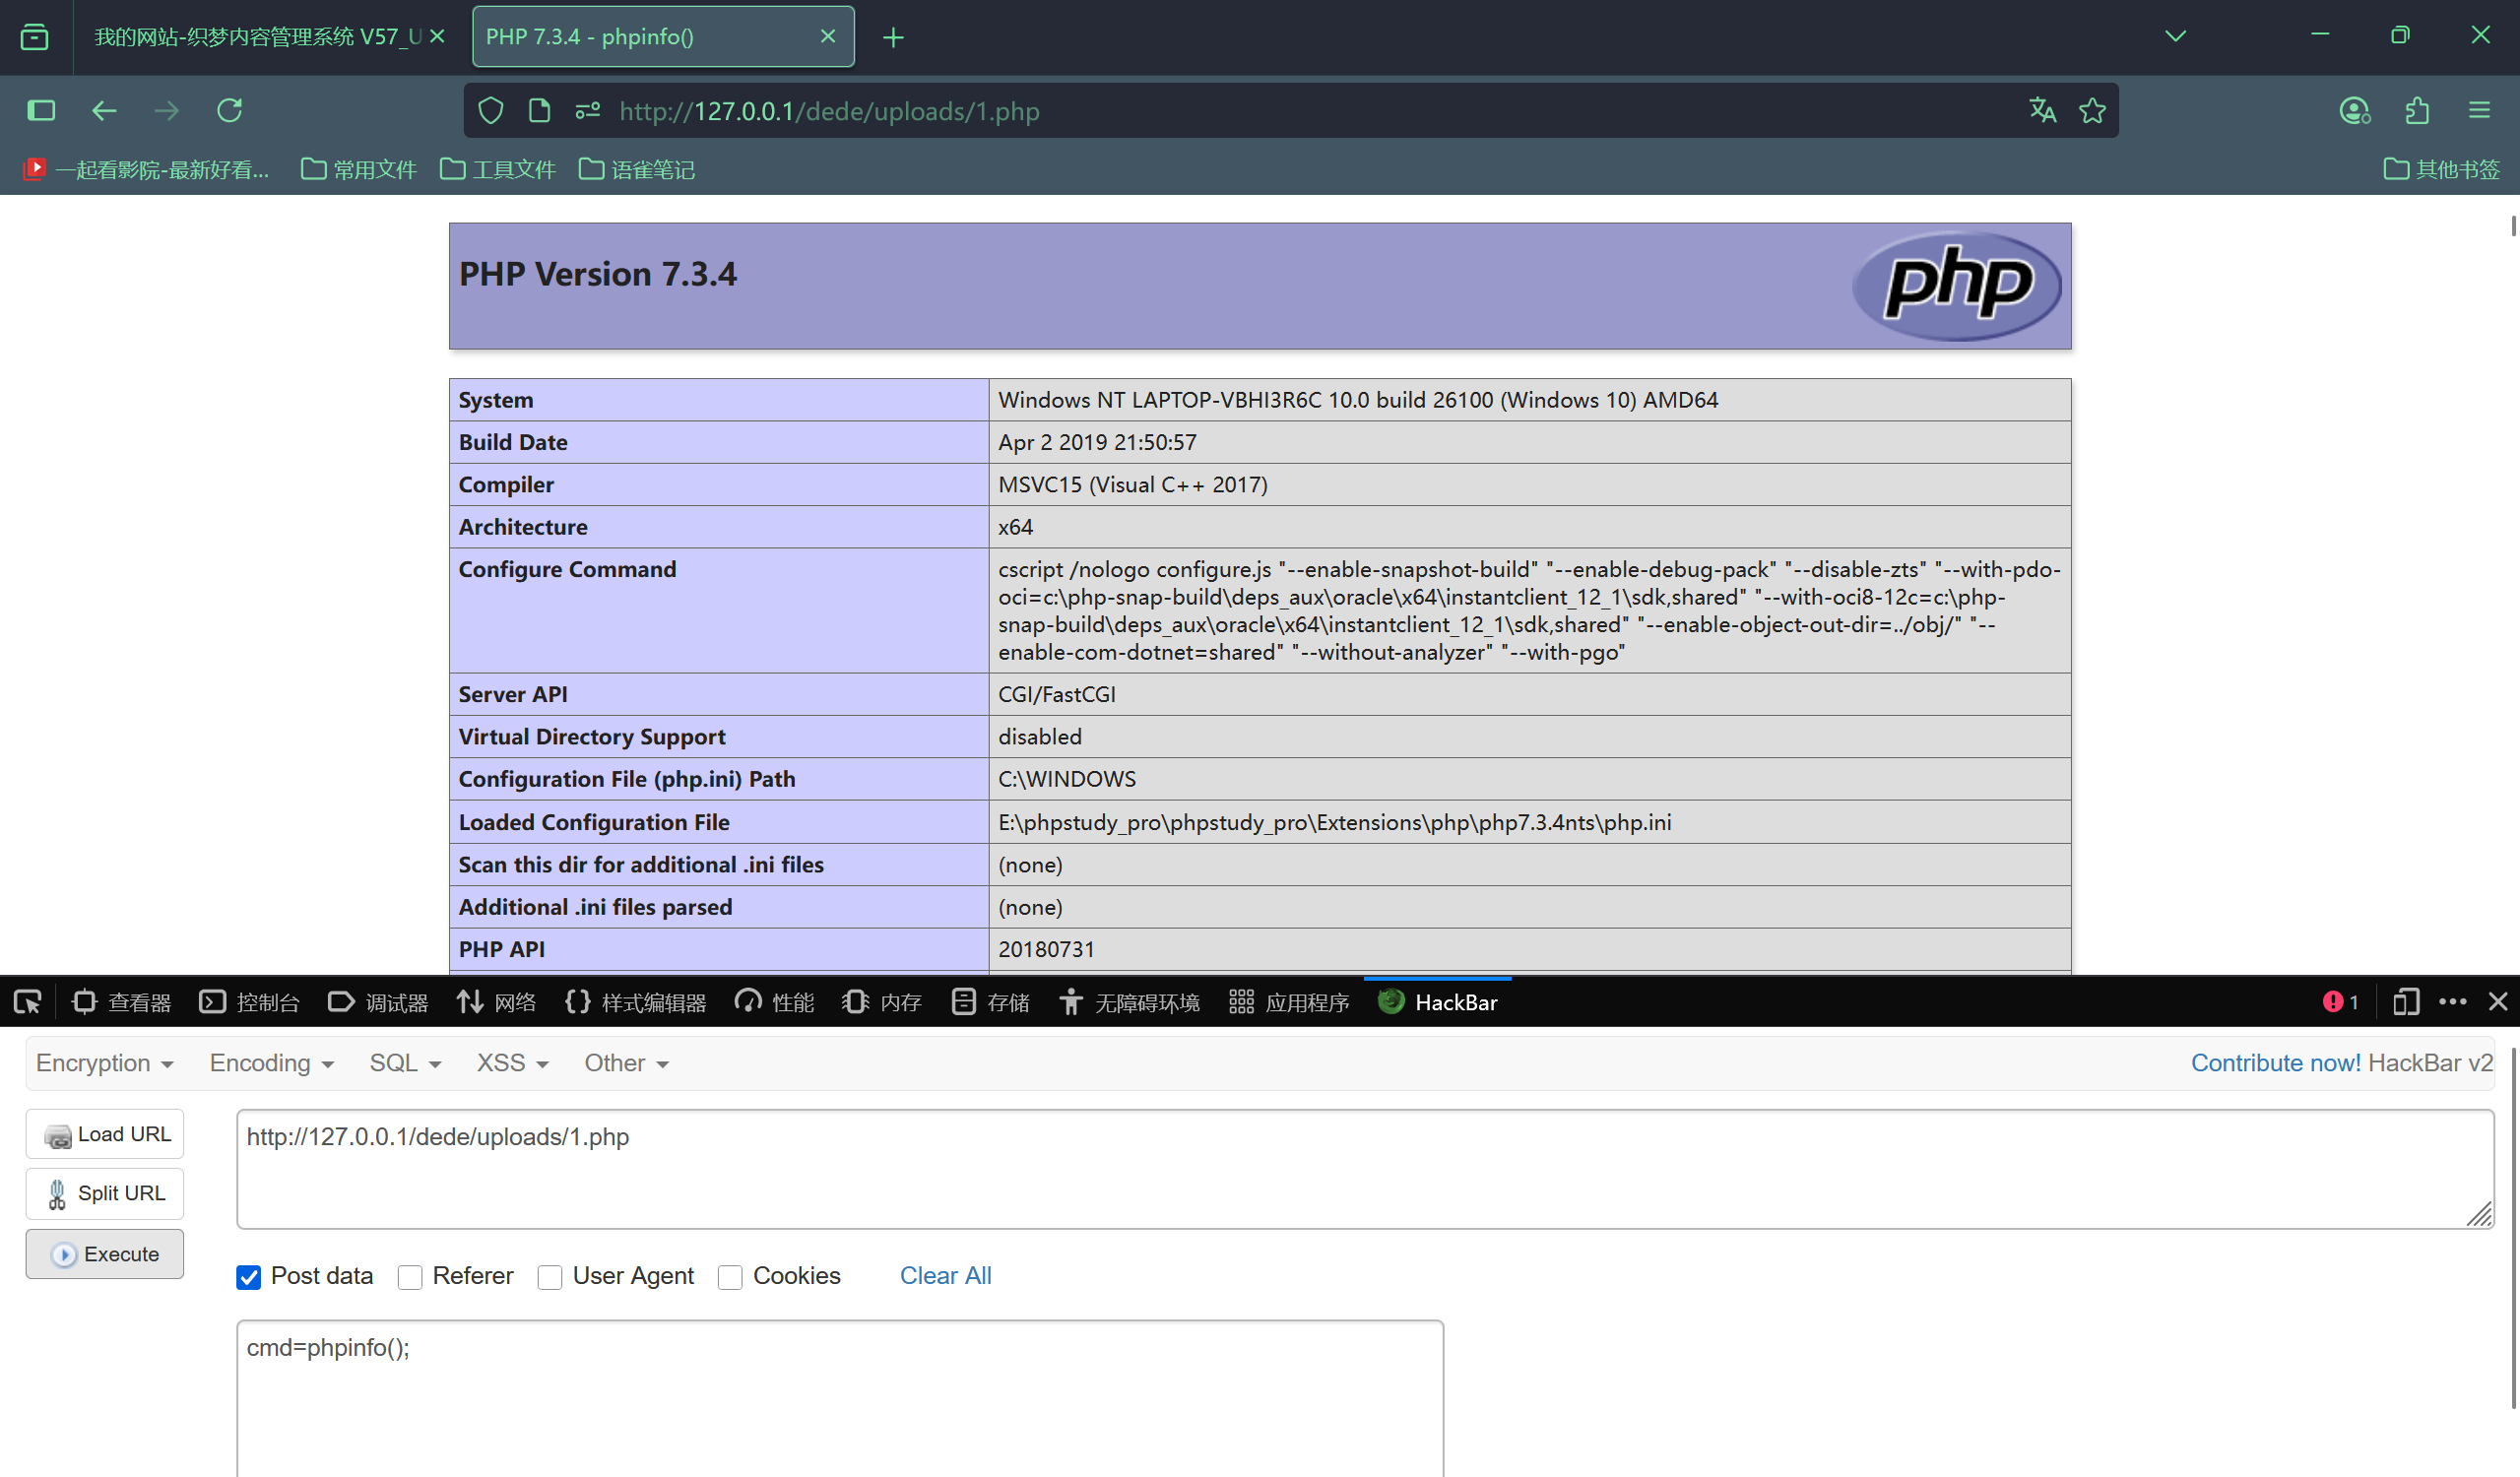Image resolution: width=2520 pixels, height=1477 pixels.
Task: Switch to 调试器 debugger tab
Action: (378, 1002)
